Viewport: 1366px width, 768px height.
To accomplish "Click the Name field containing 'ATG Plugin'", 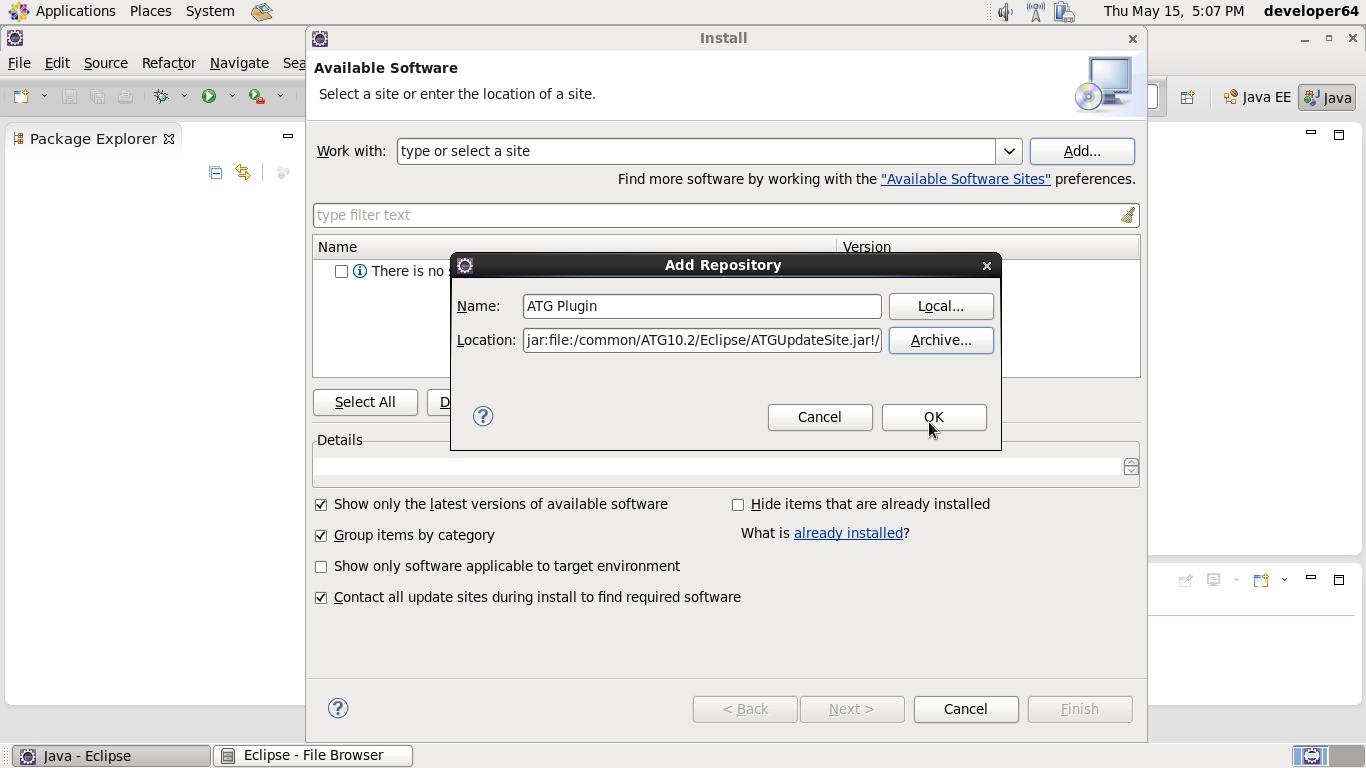I will coord(702,306).
